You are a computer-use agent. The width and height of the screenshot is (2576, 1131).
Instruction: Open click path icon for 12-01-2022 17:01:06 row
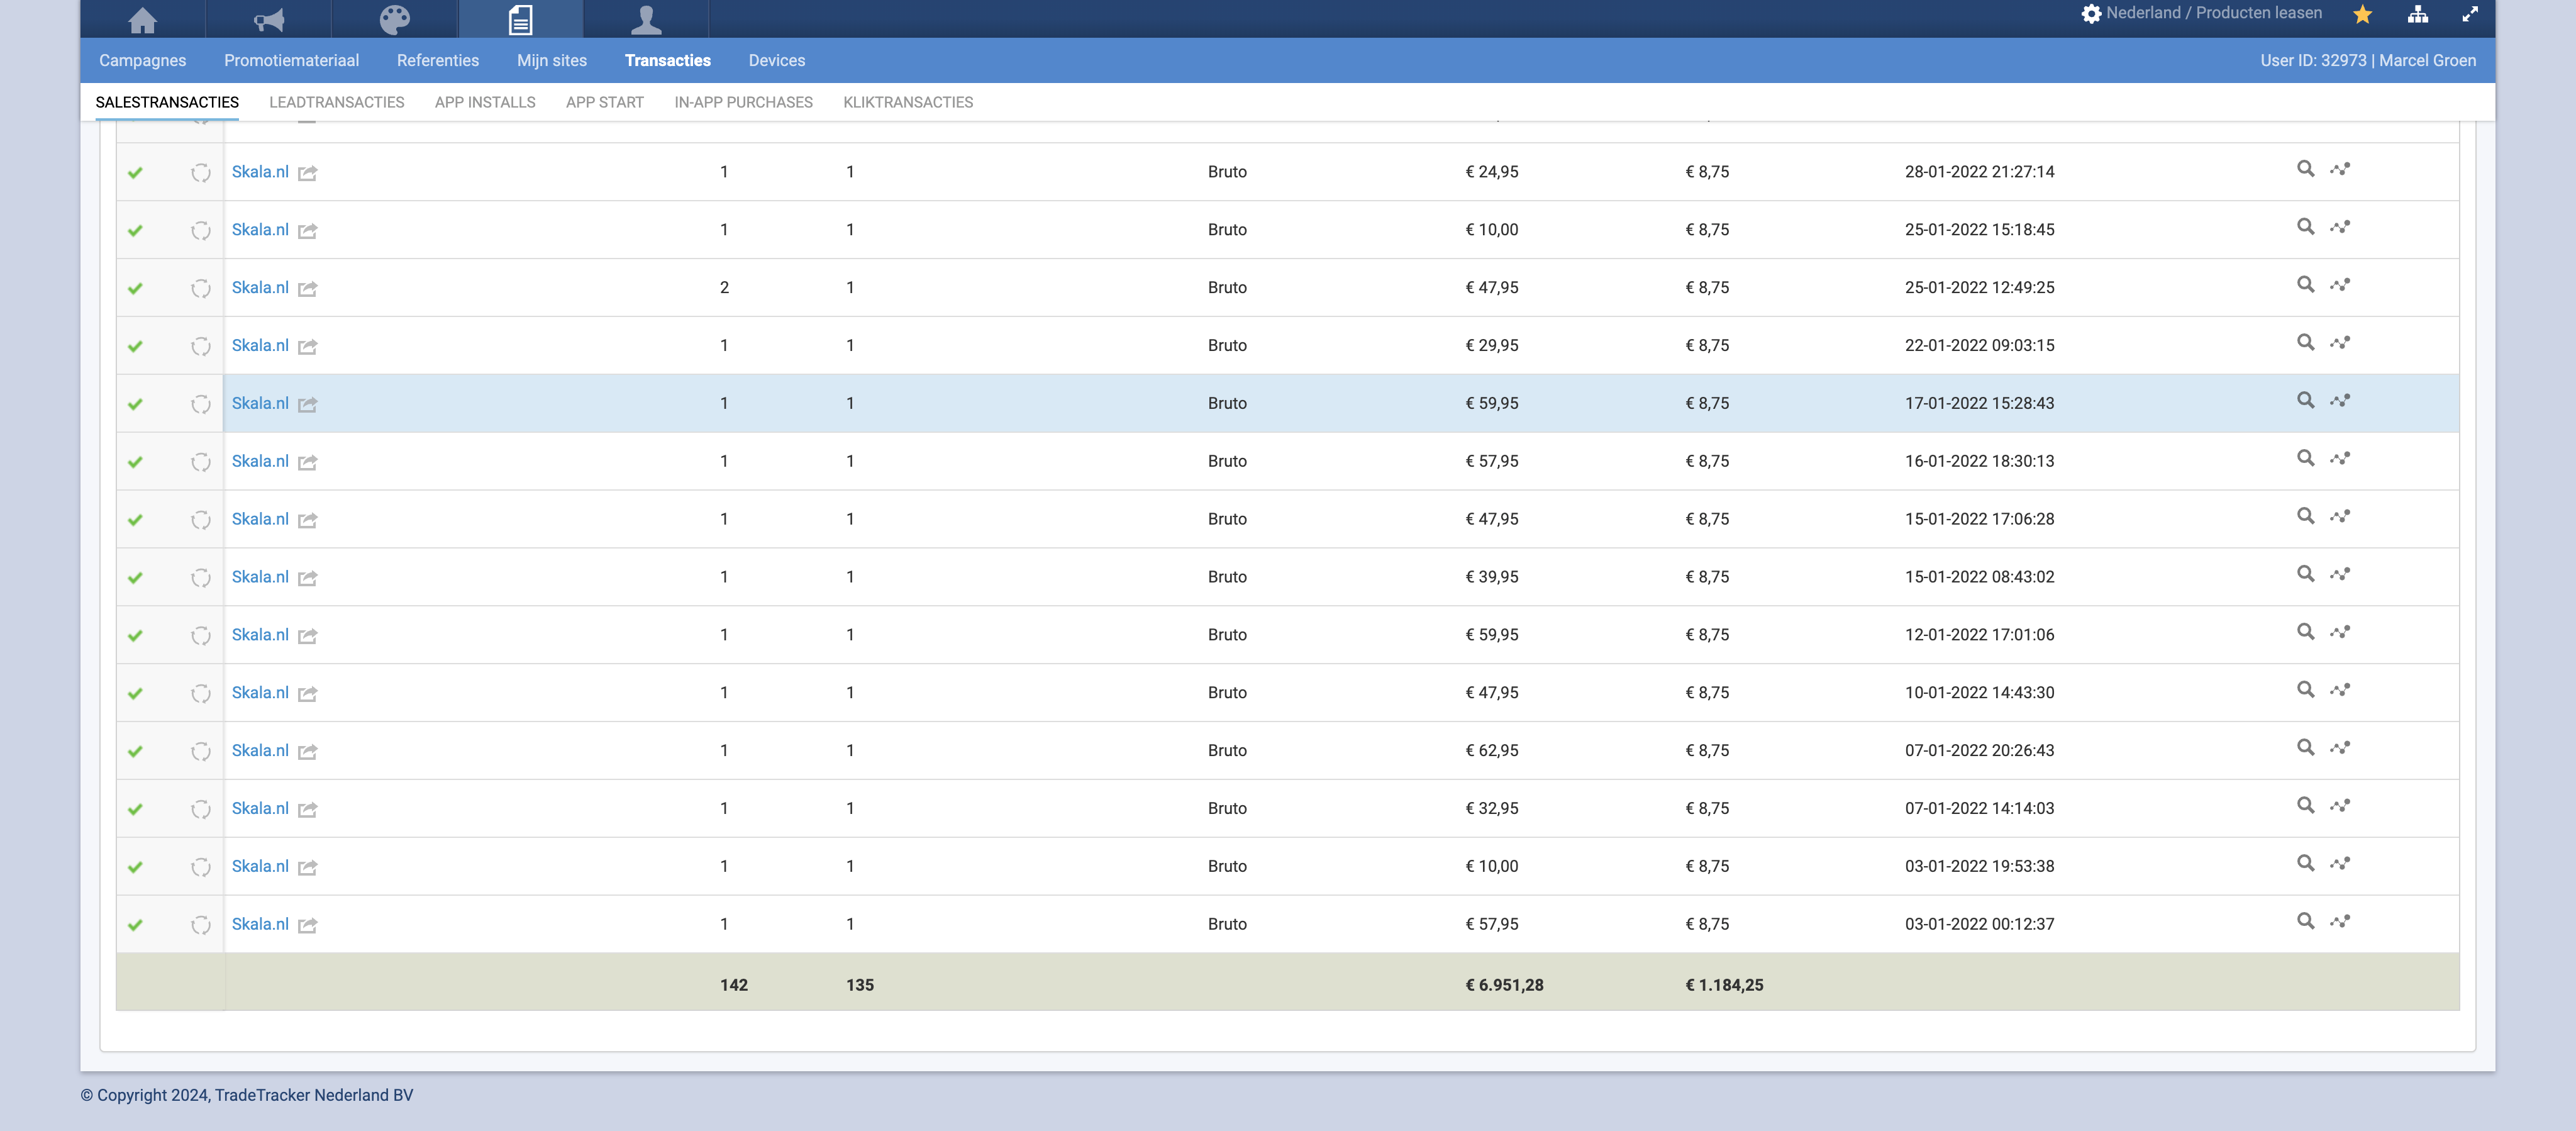click(x=2340, y=632)
